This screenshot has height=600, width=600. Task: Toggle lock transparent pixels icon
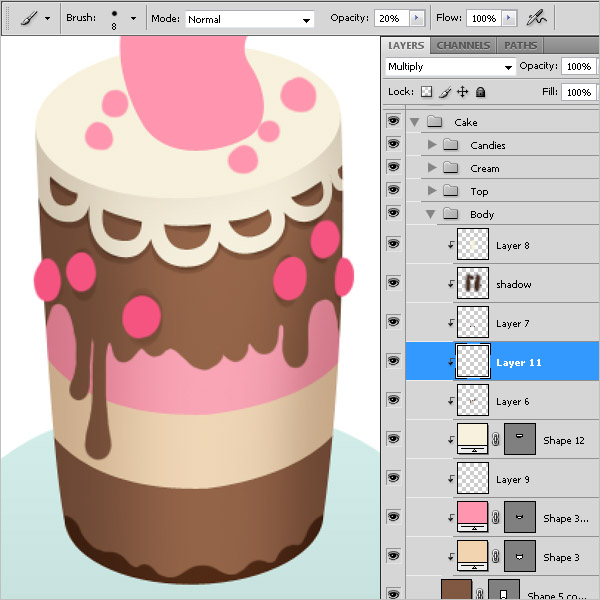click(x=426, y=92)
